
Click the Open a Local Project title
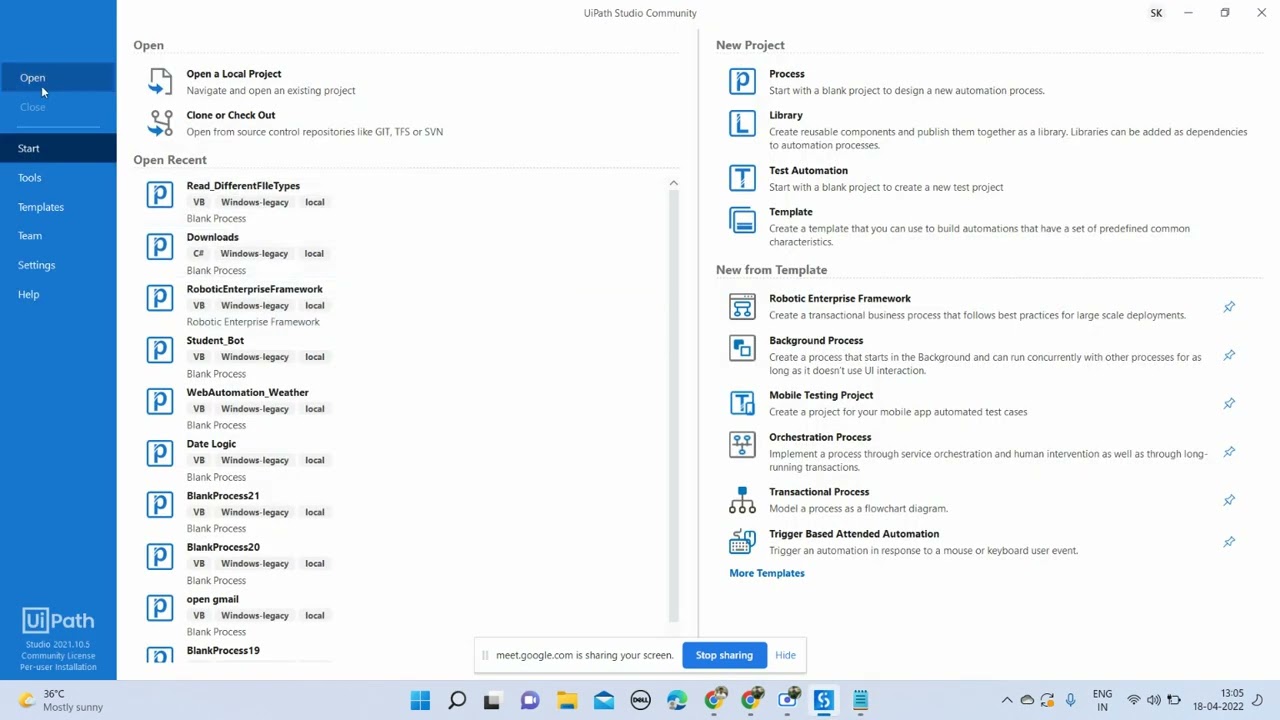click(x=234, y=74)
